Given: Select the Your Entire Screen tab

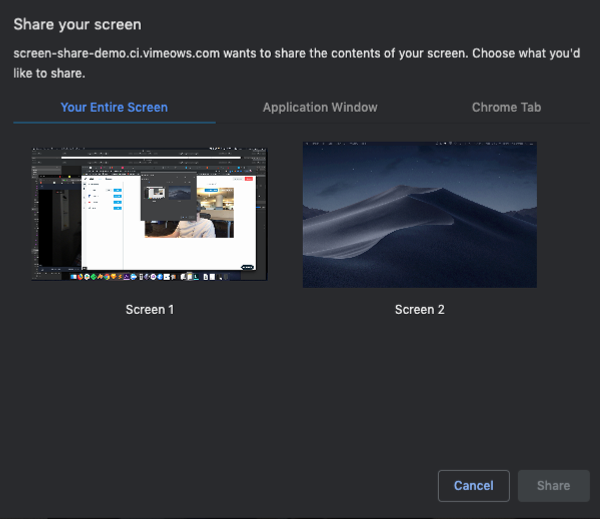Looking at the screenshot, I should tap(114, 108).
